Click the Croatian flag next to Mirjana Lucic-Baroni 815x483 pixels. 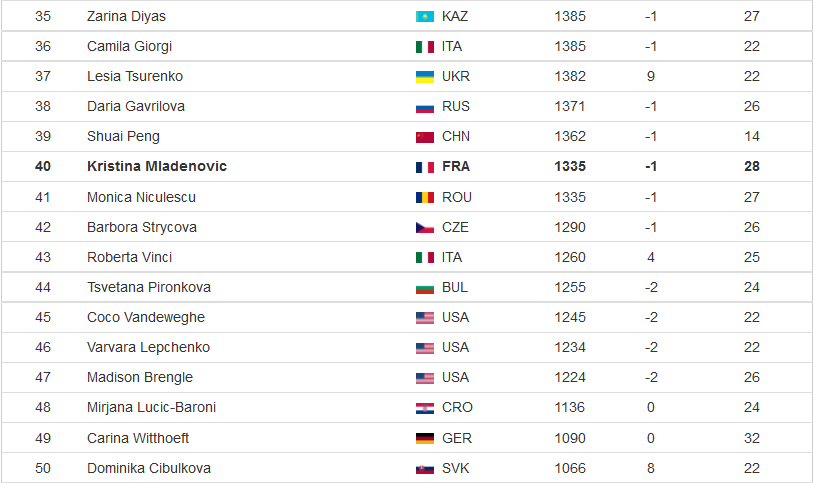(x=425, y=408)
